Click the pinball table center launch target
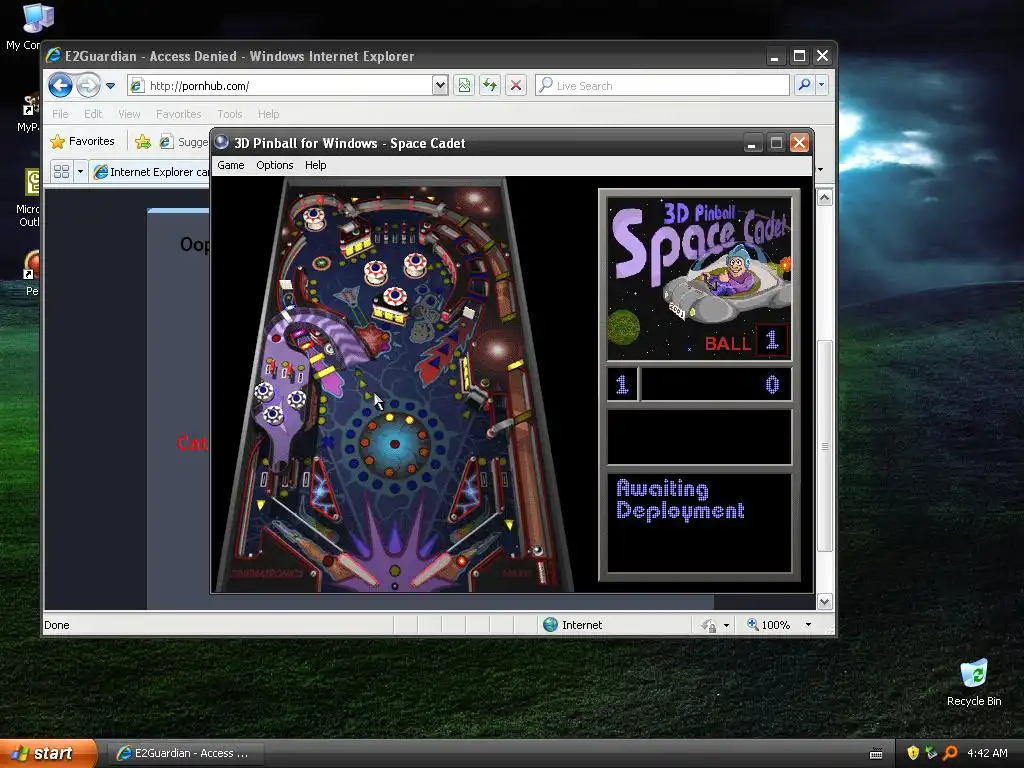 (x=394, y=444)
